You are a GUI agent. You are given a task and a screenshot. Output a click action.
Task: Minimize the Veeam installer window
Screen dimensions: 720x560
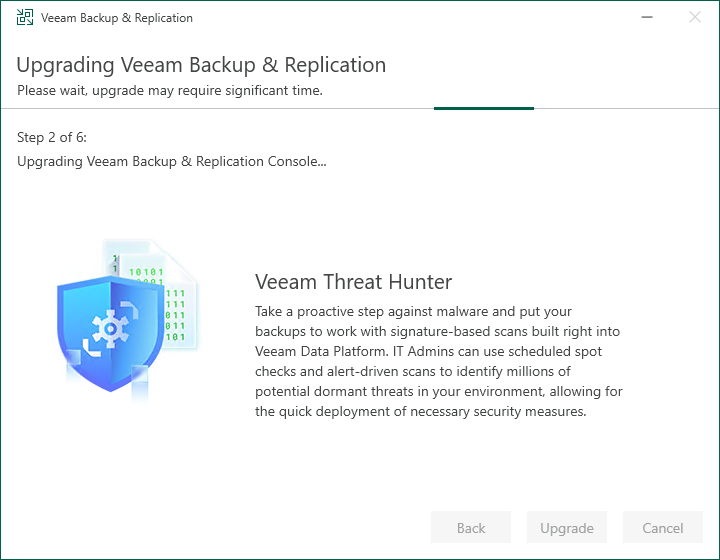[647, 17]
